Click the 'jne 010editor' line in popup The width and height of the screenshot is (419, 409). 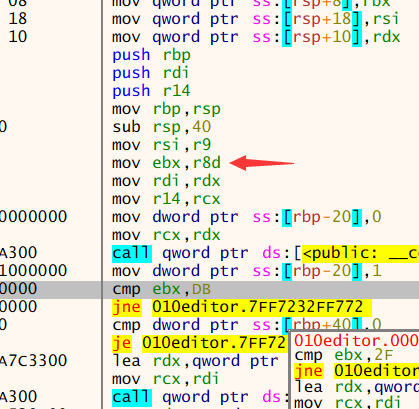pos(356,371)
